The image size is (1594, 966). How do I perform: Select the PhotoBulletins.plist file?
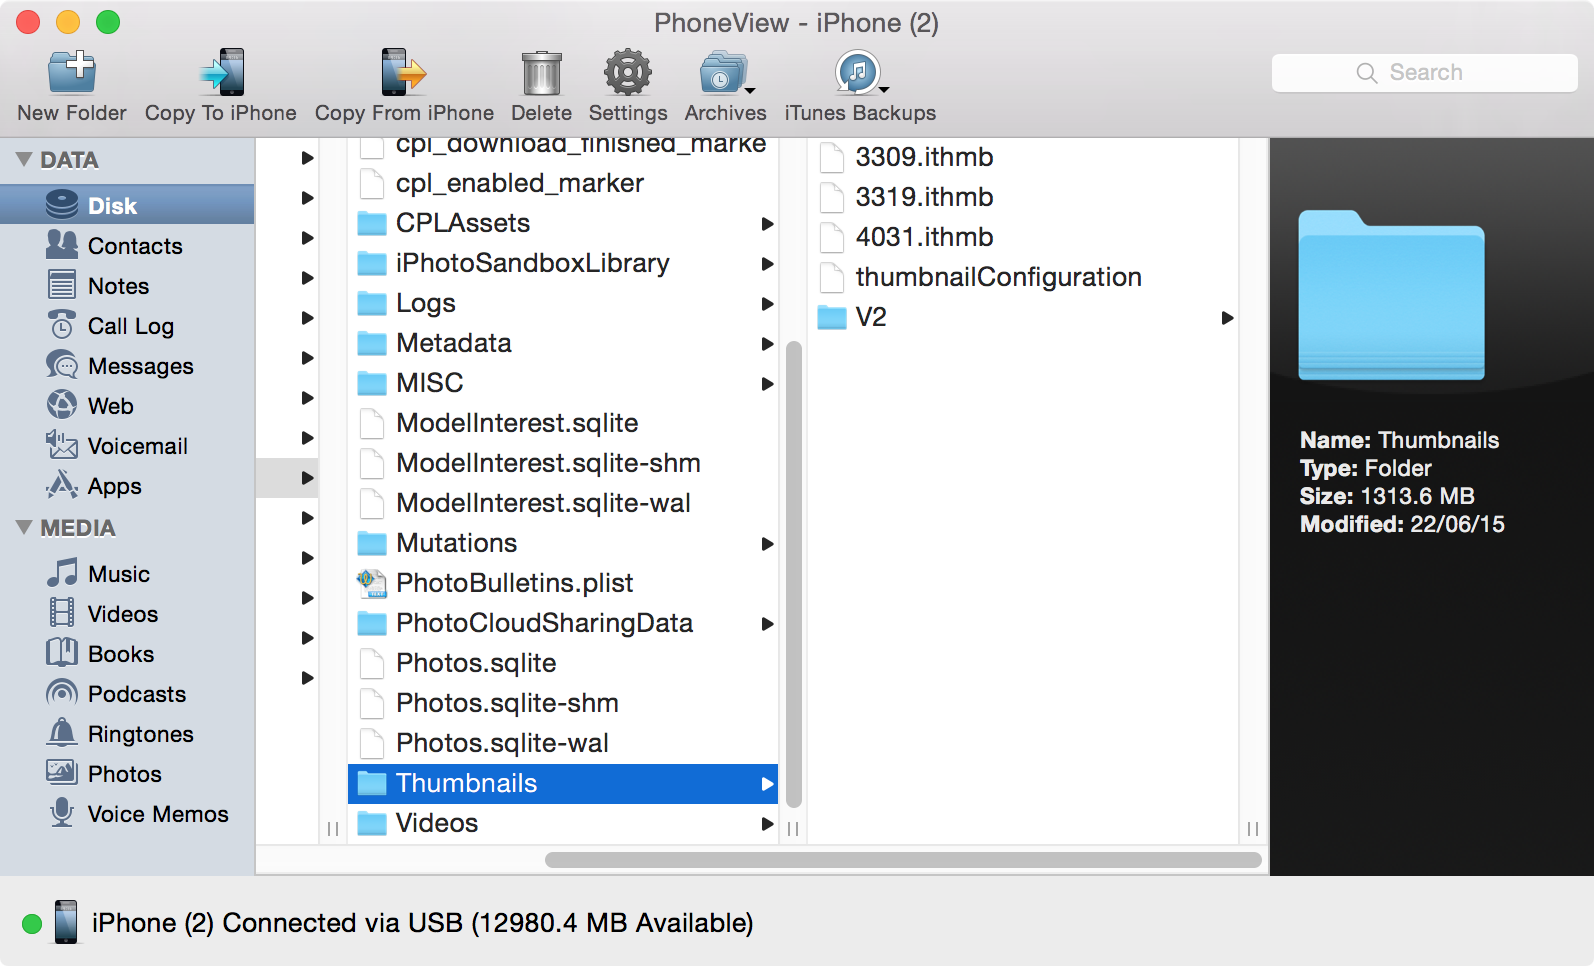[563, 584]
